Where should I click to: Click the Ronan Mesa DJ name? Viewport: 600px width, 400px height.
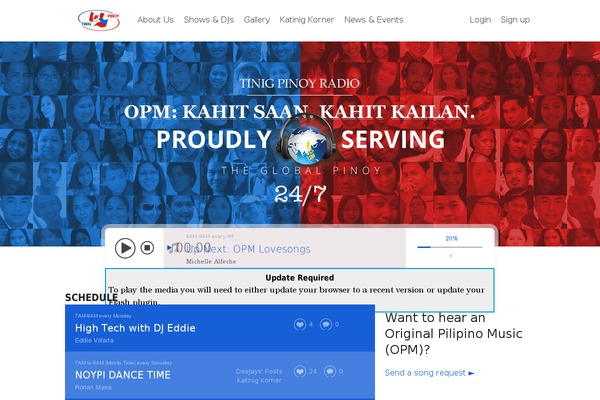coord(93,387)
